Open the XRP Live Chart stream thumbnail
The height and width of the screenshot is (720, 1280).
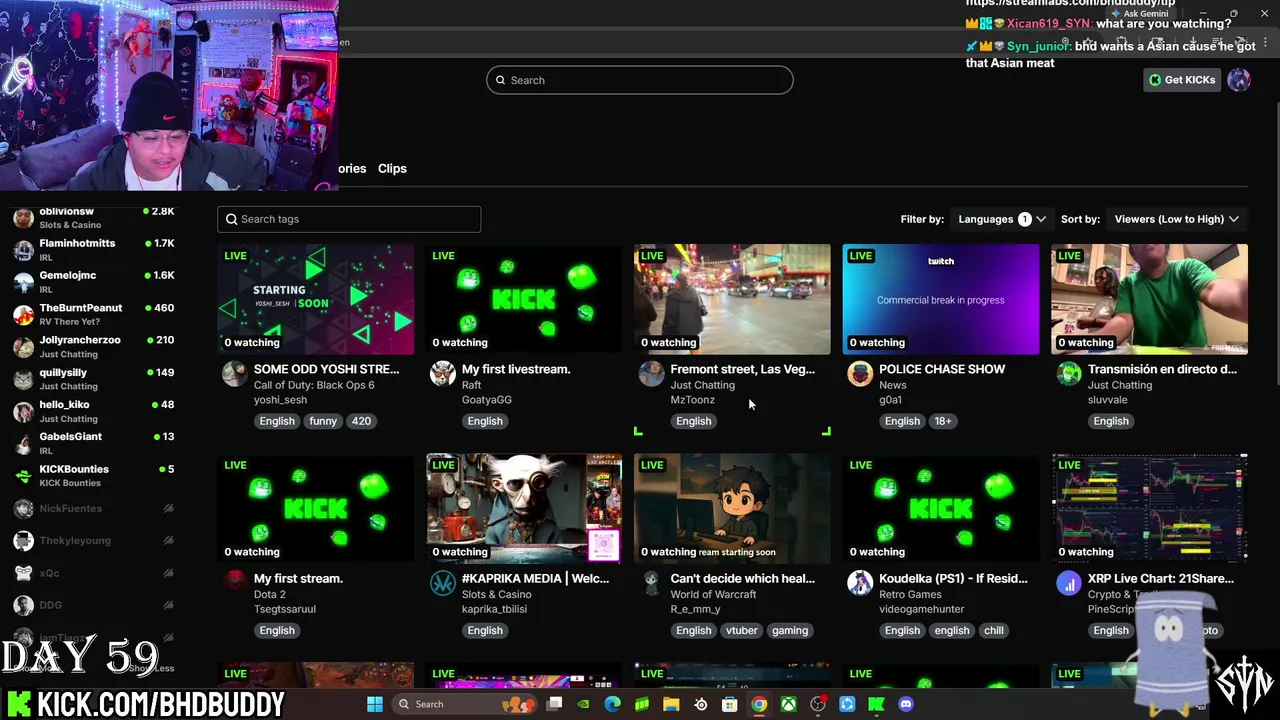(1149, 509)
